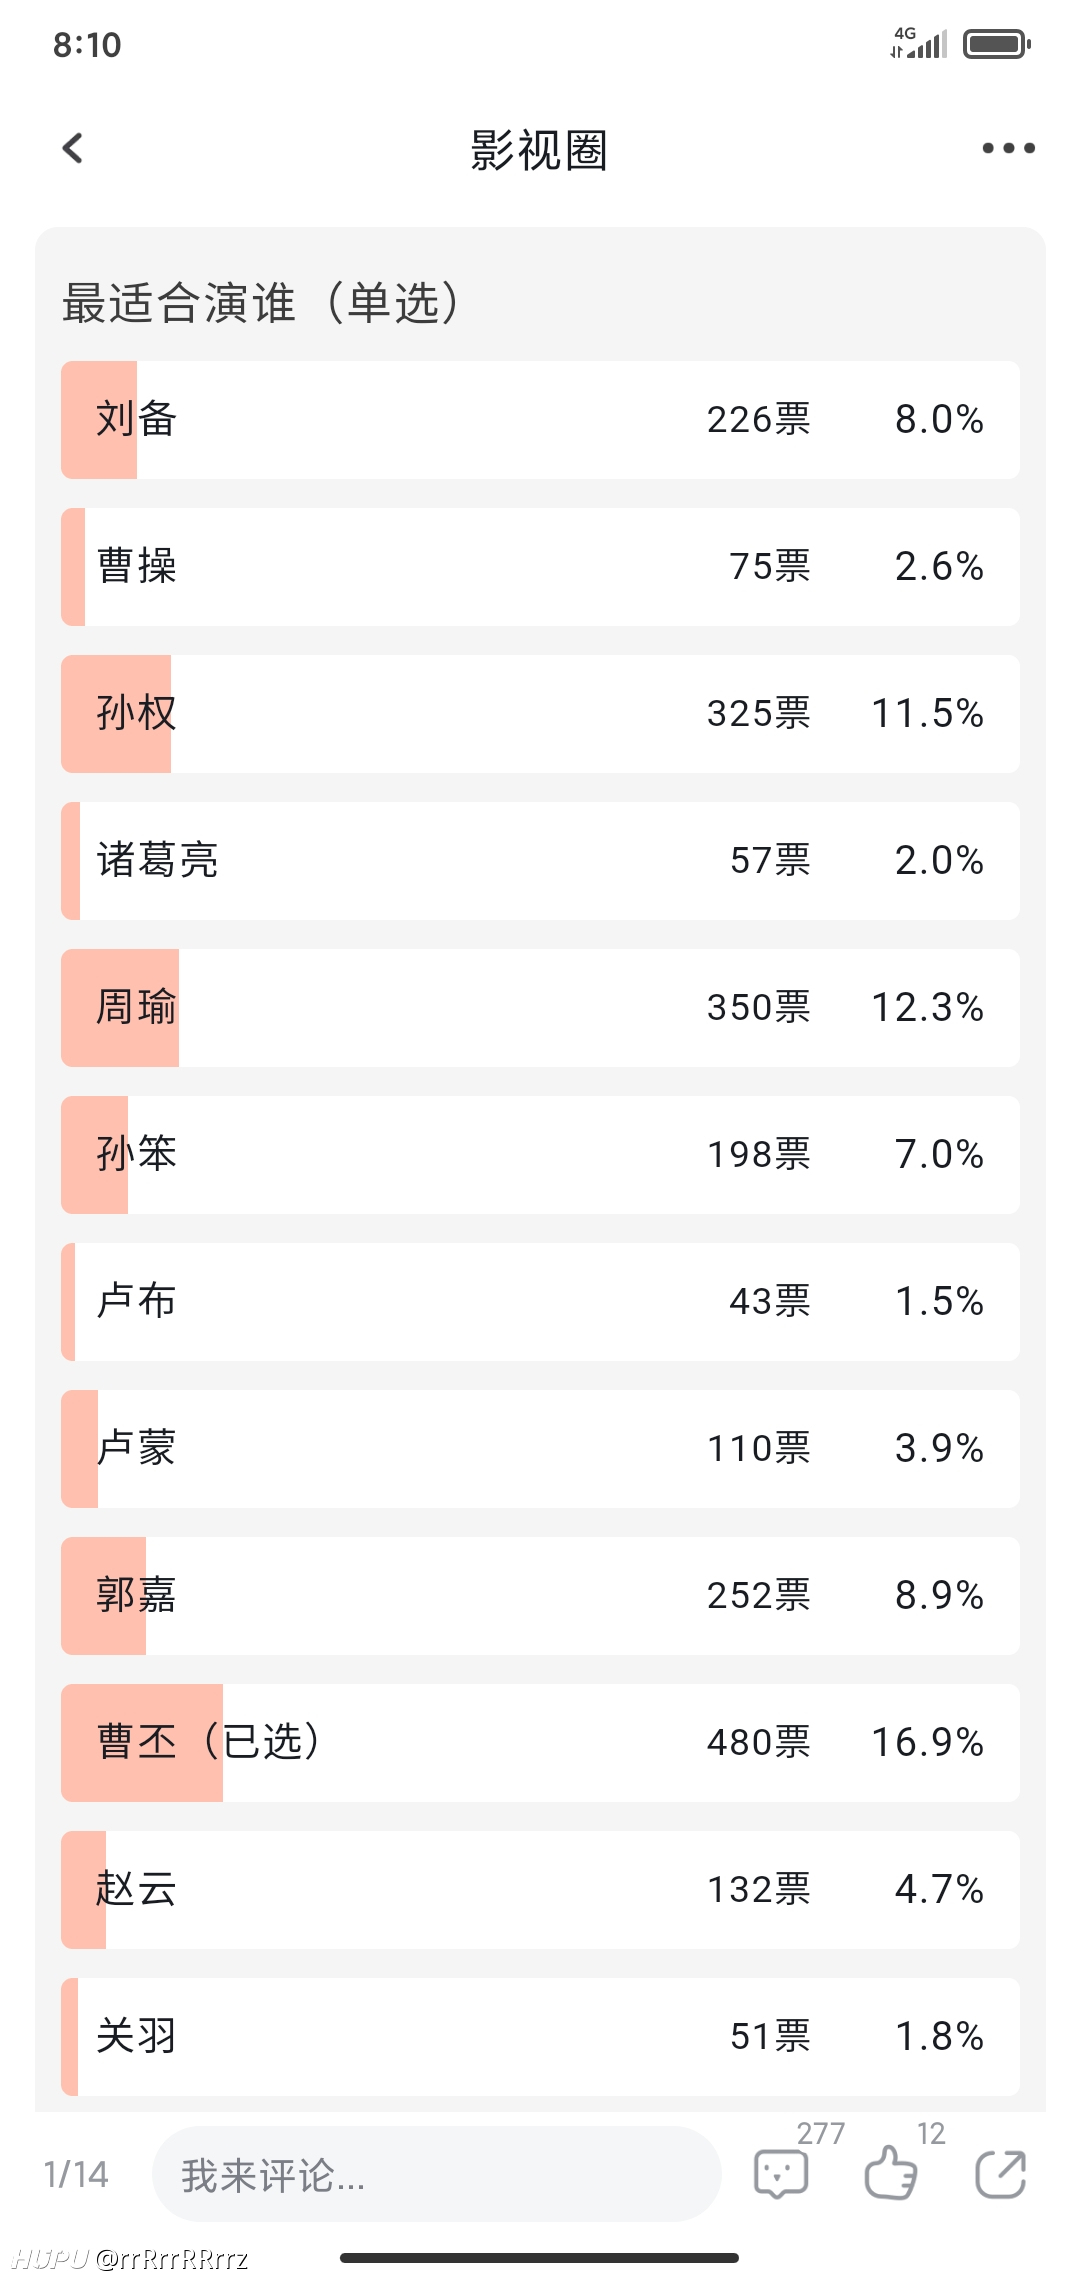Screen dimensions: 1080x2280
Task: Select the 曹操 poll option
Action: (540, 567)
